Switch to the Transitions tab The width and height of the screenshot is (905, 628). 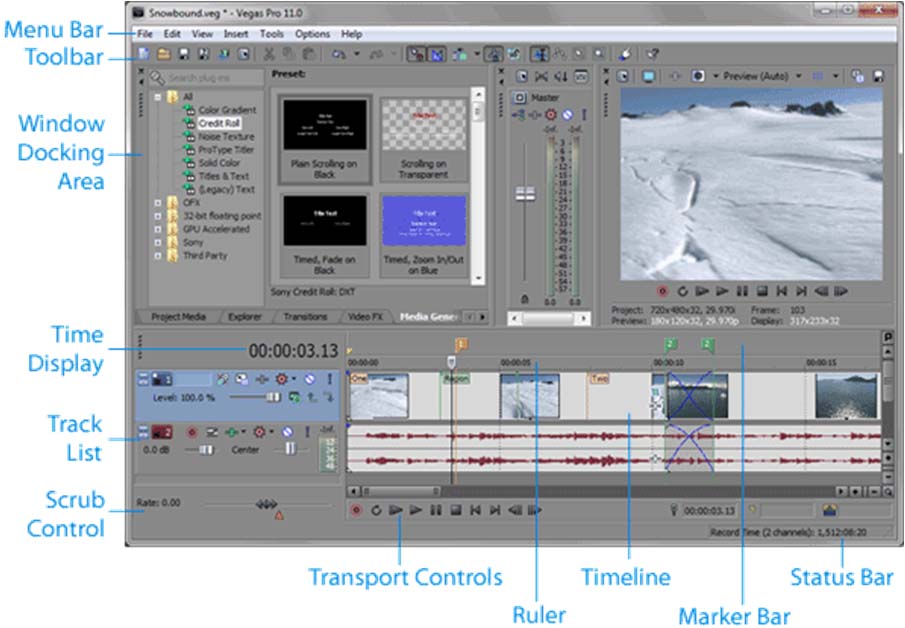tap(305, 317)
